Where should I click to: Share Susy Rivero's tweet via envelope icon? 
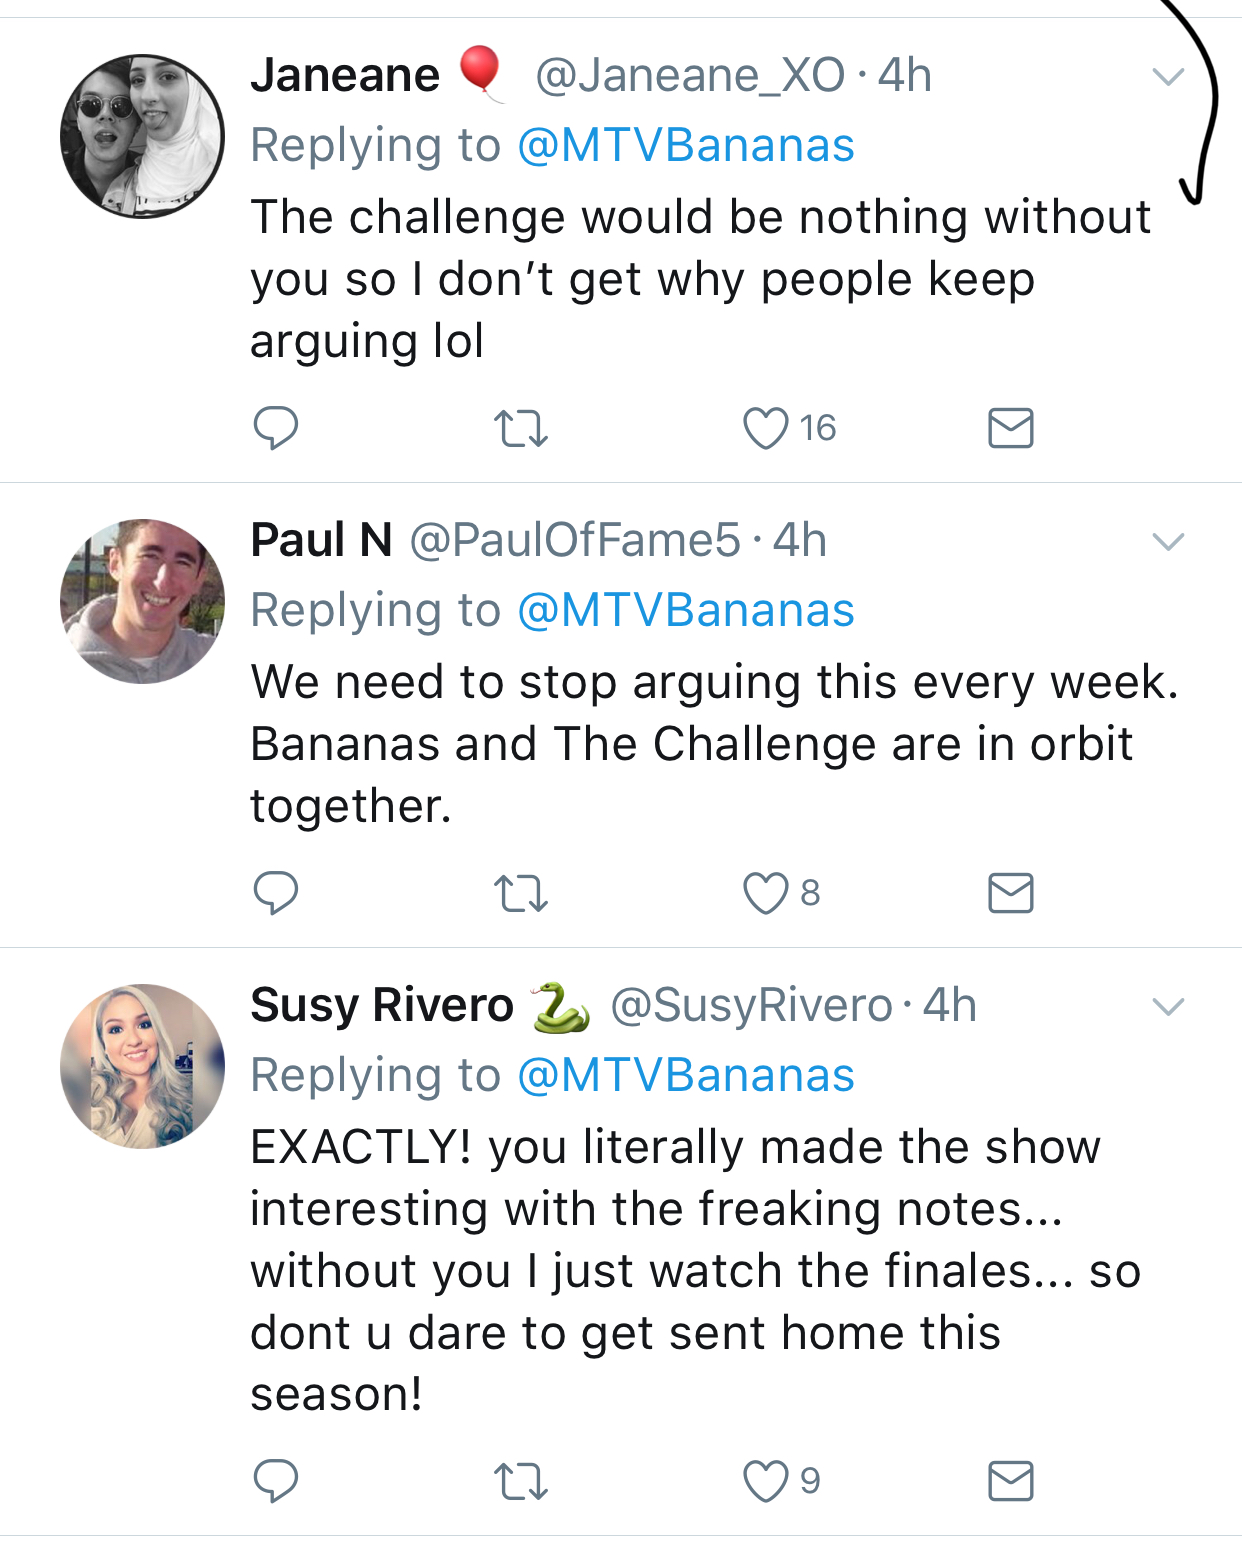1010,1481
